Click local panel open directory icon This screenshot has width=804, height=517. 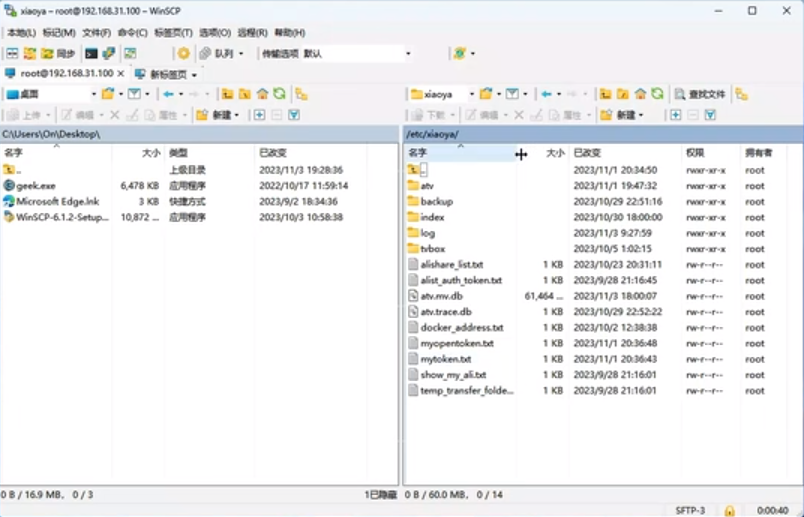(108, 94)
